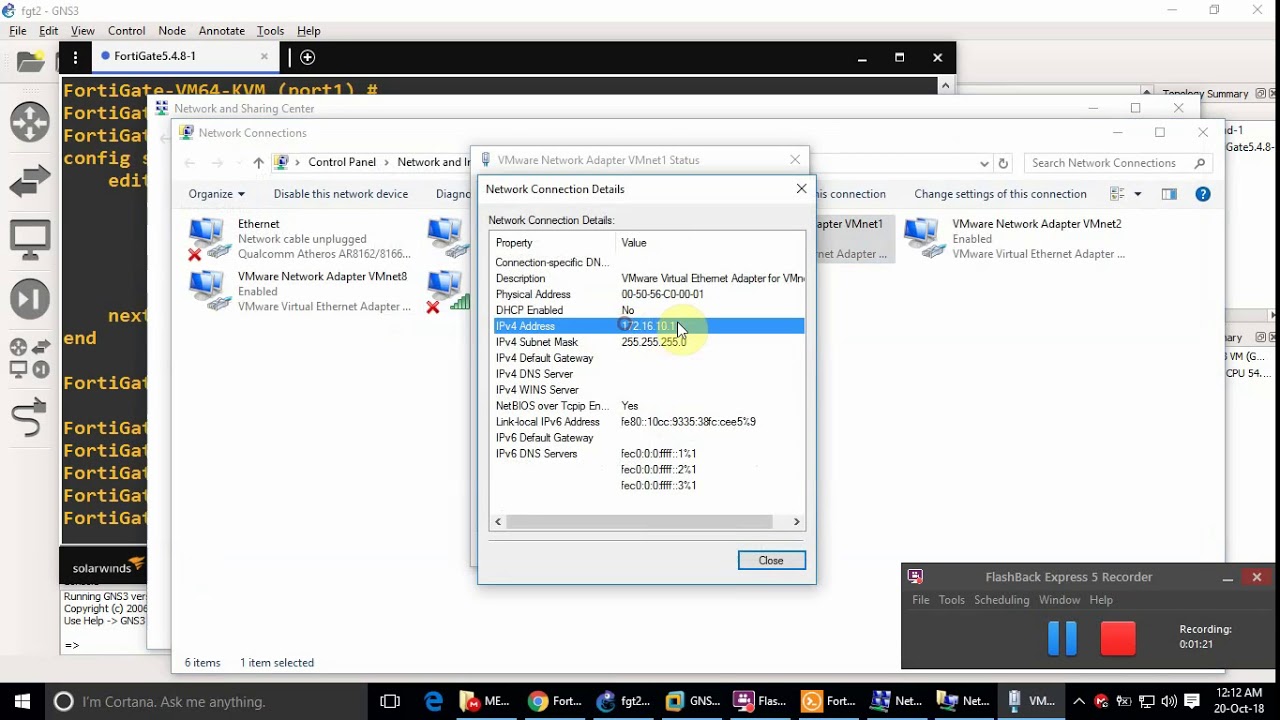Select VMware Network Adapter VMnet2
The width and height of the screenshot is (1280, 720).
1015,239
